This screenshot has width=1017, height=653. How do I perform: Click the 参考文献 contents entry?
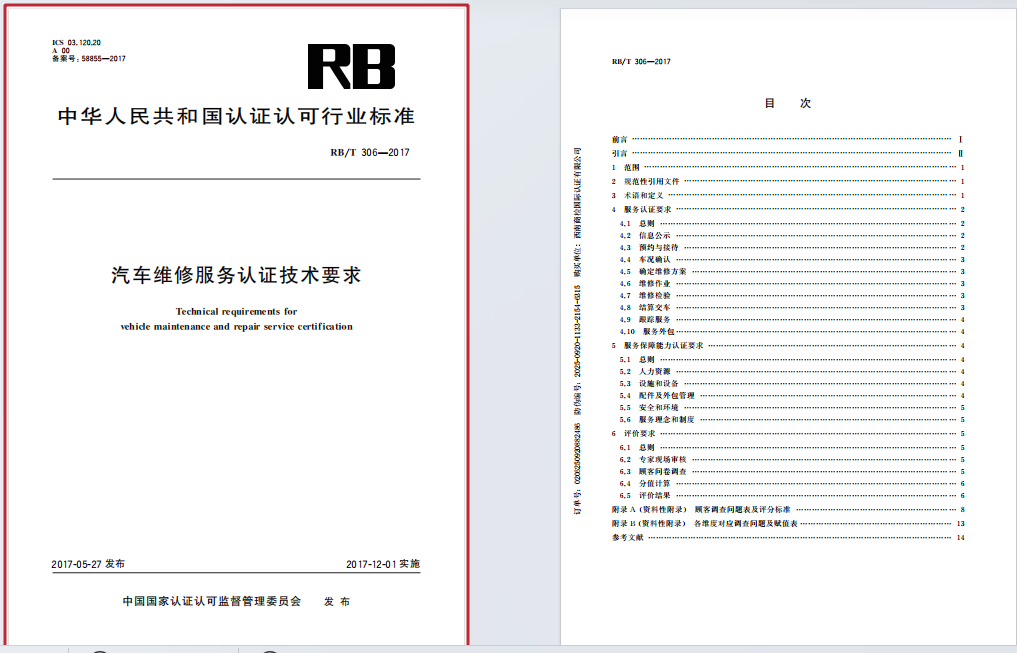pos(787,538)
